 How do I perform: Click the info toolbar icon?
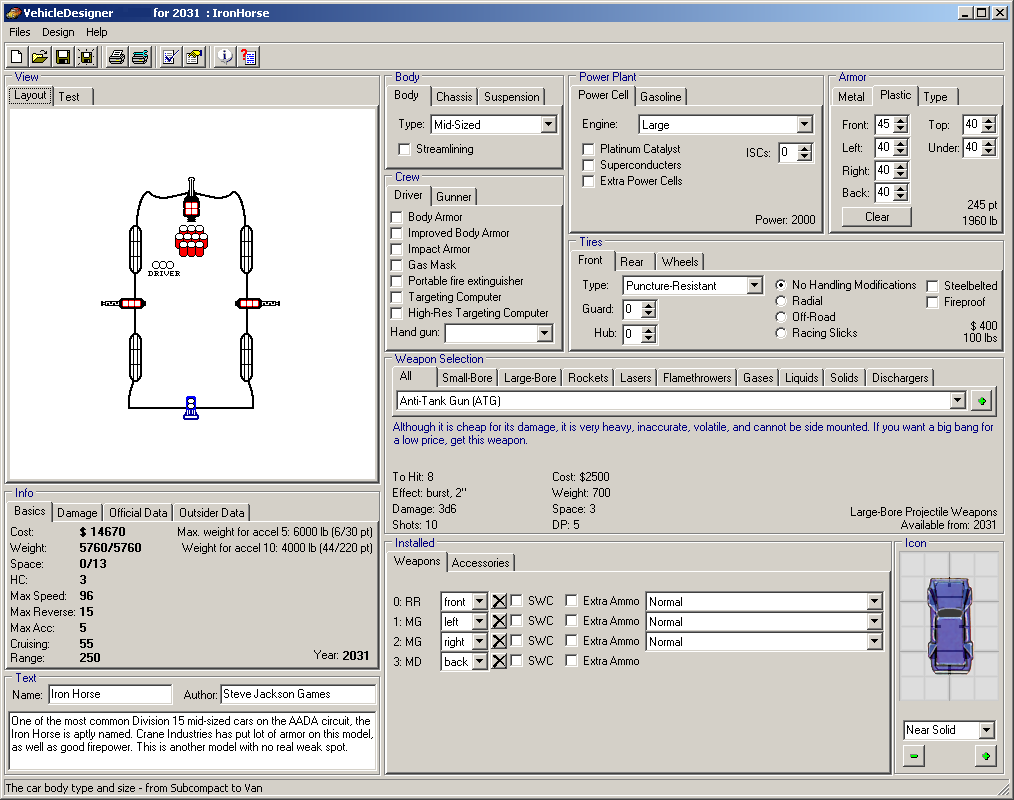point(223,57)
